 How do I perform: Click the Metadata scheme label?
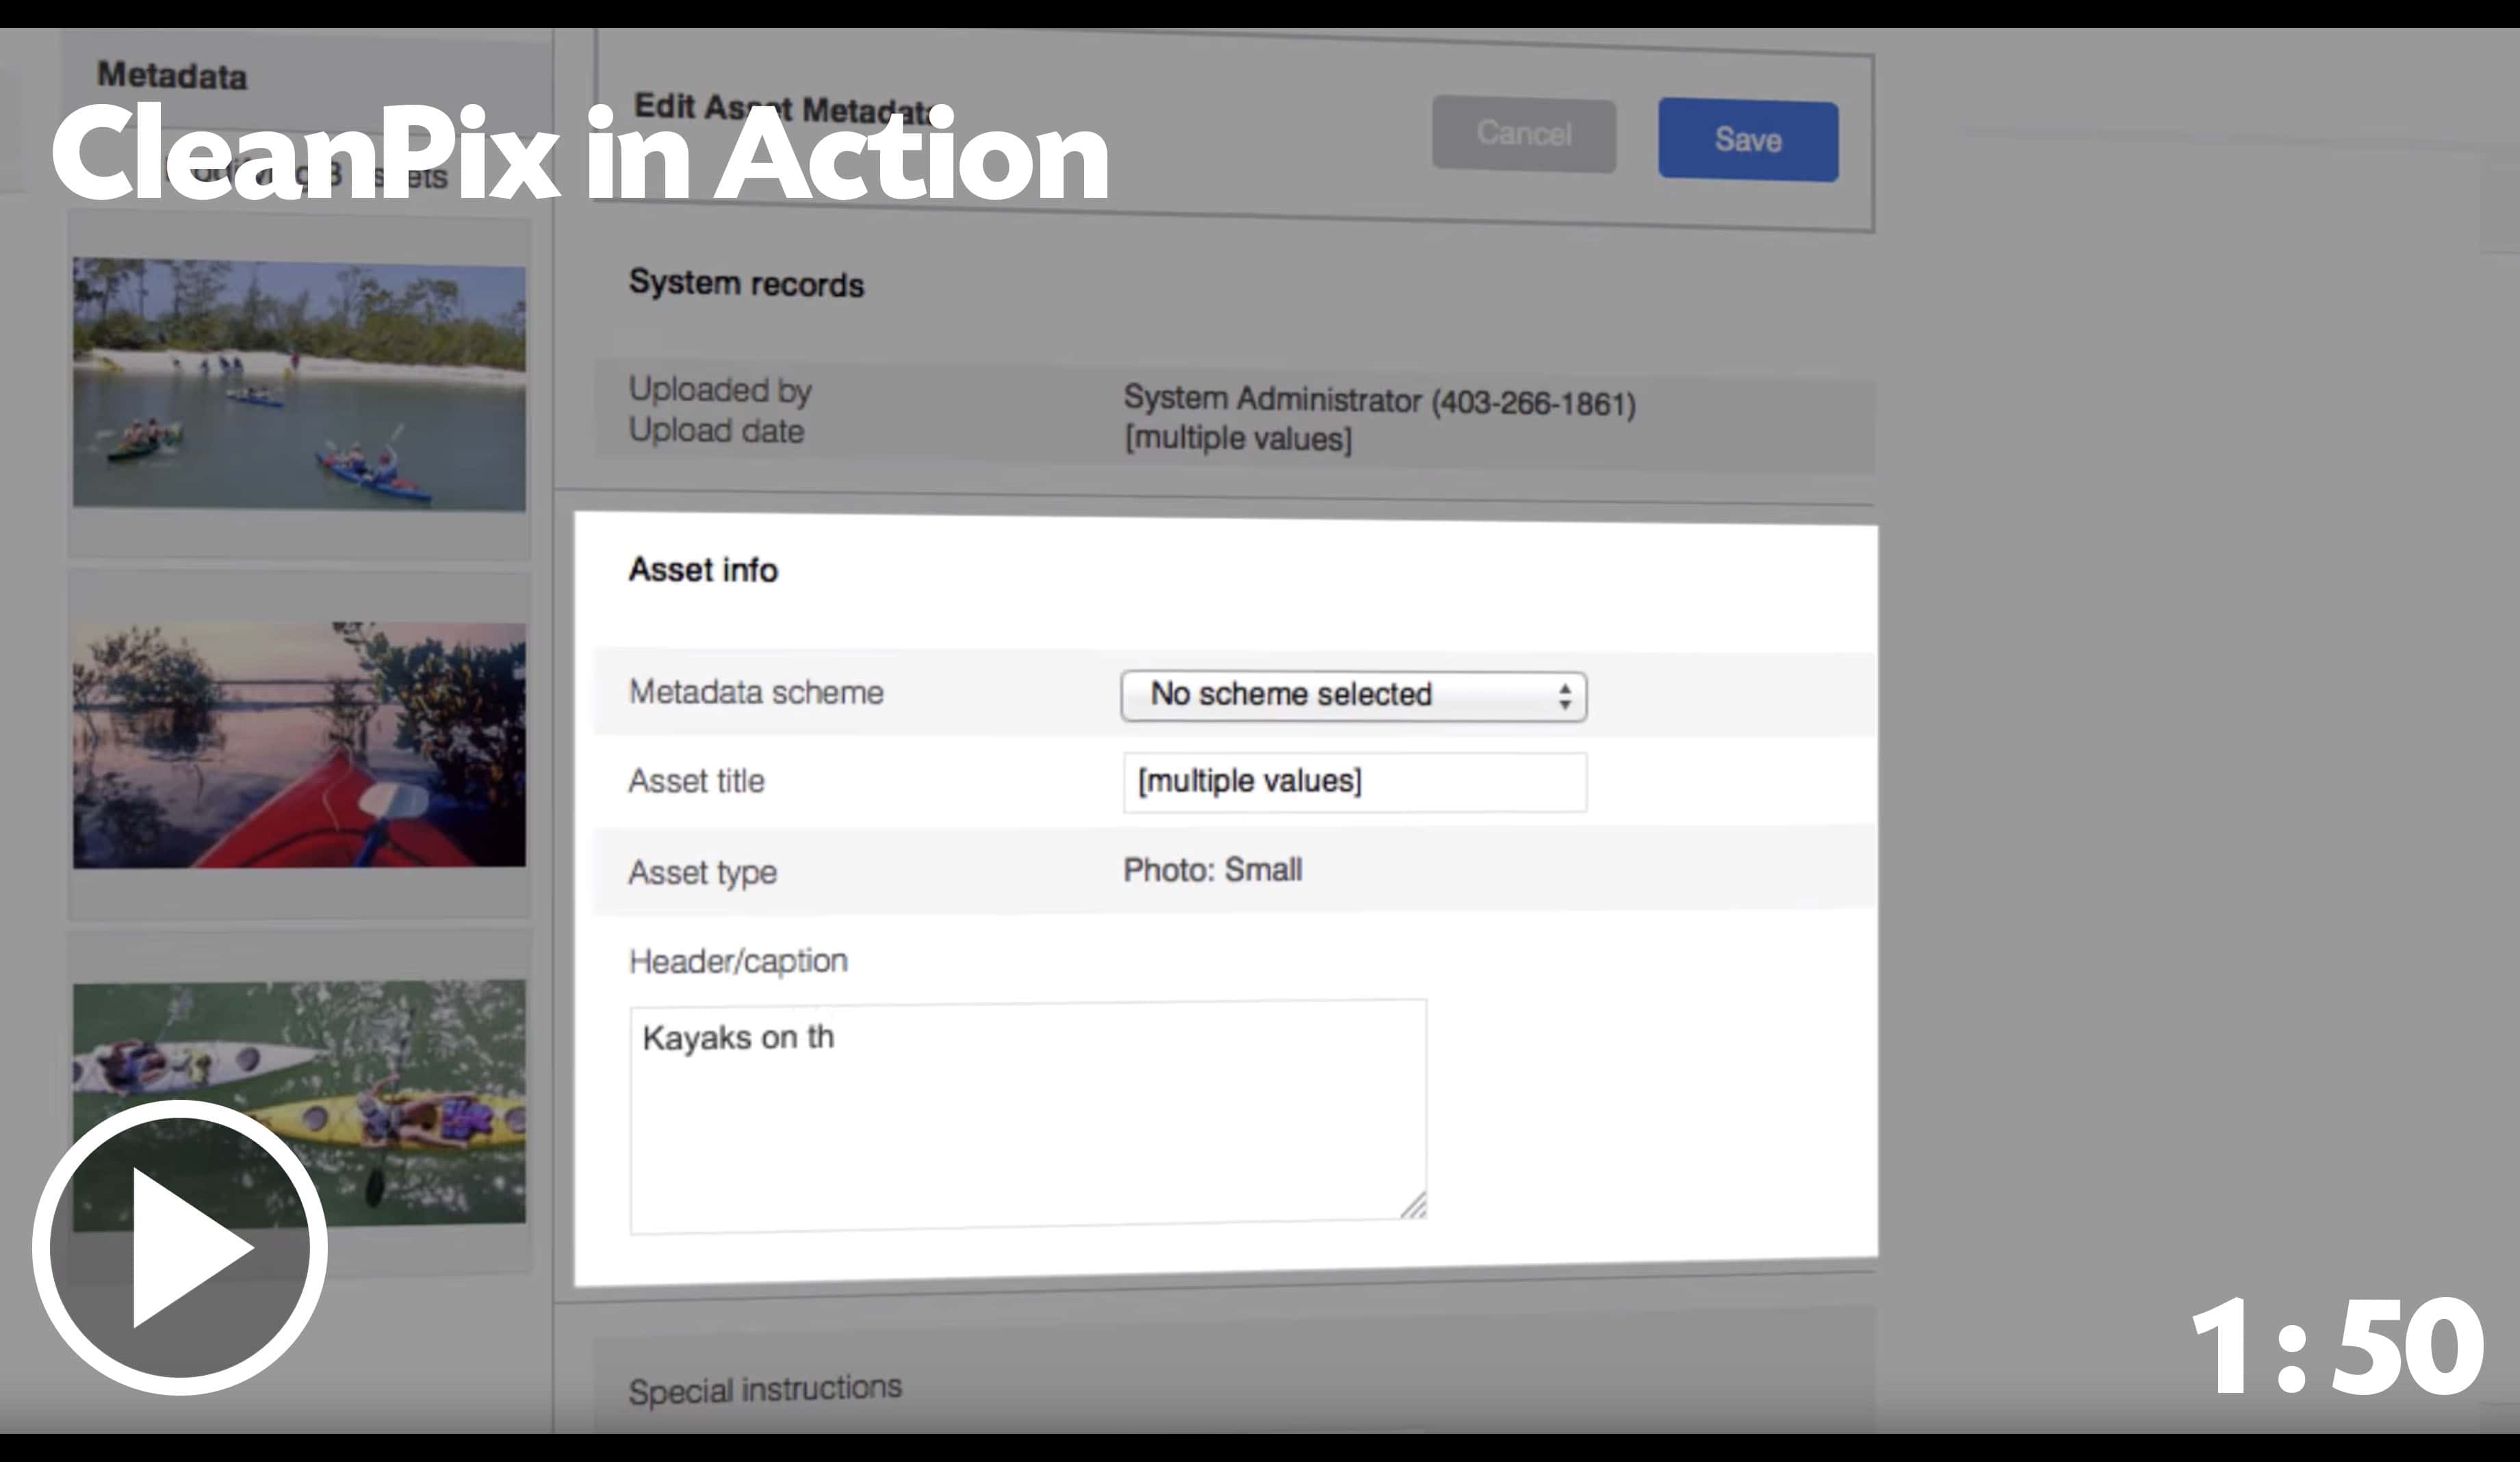[x=756, y=692]
